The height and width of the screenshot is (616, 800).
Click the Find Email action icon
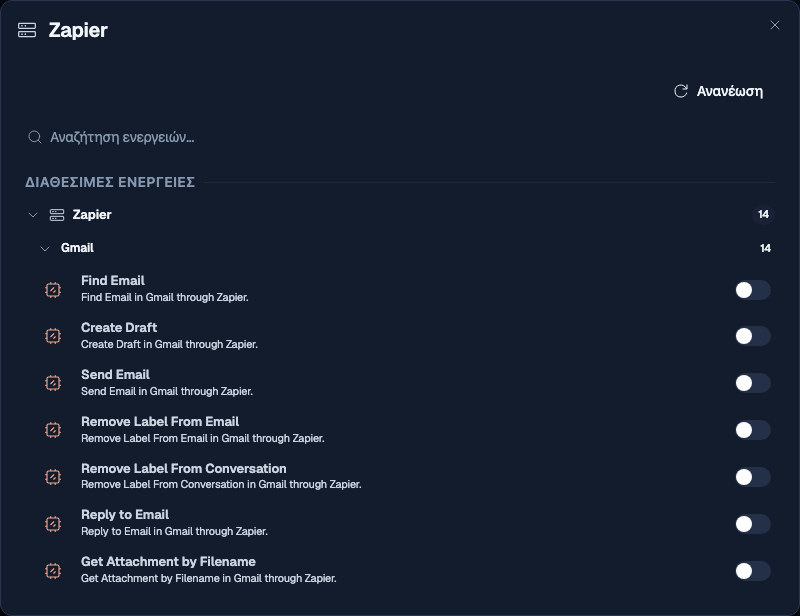point(53,290)
